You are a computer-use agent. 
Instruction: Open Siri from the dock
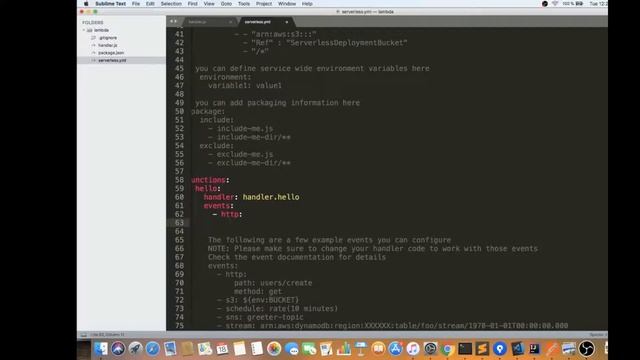[118, 349]
